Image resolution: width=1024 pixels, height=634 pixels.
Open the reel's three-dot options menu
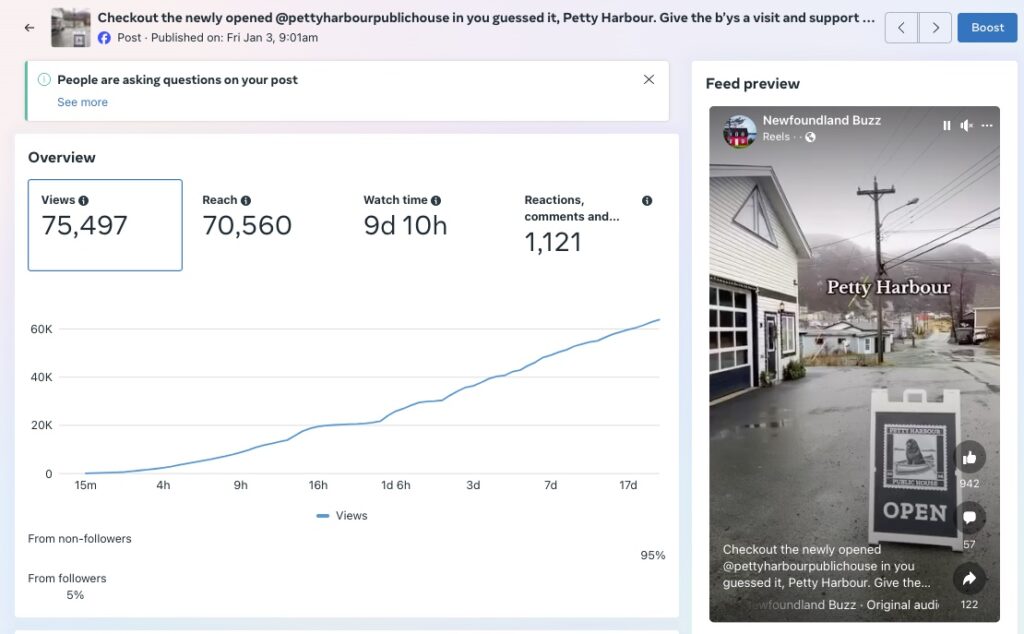pos(987,125)
